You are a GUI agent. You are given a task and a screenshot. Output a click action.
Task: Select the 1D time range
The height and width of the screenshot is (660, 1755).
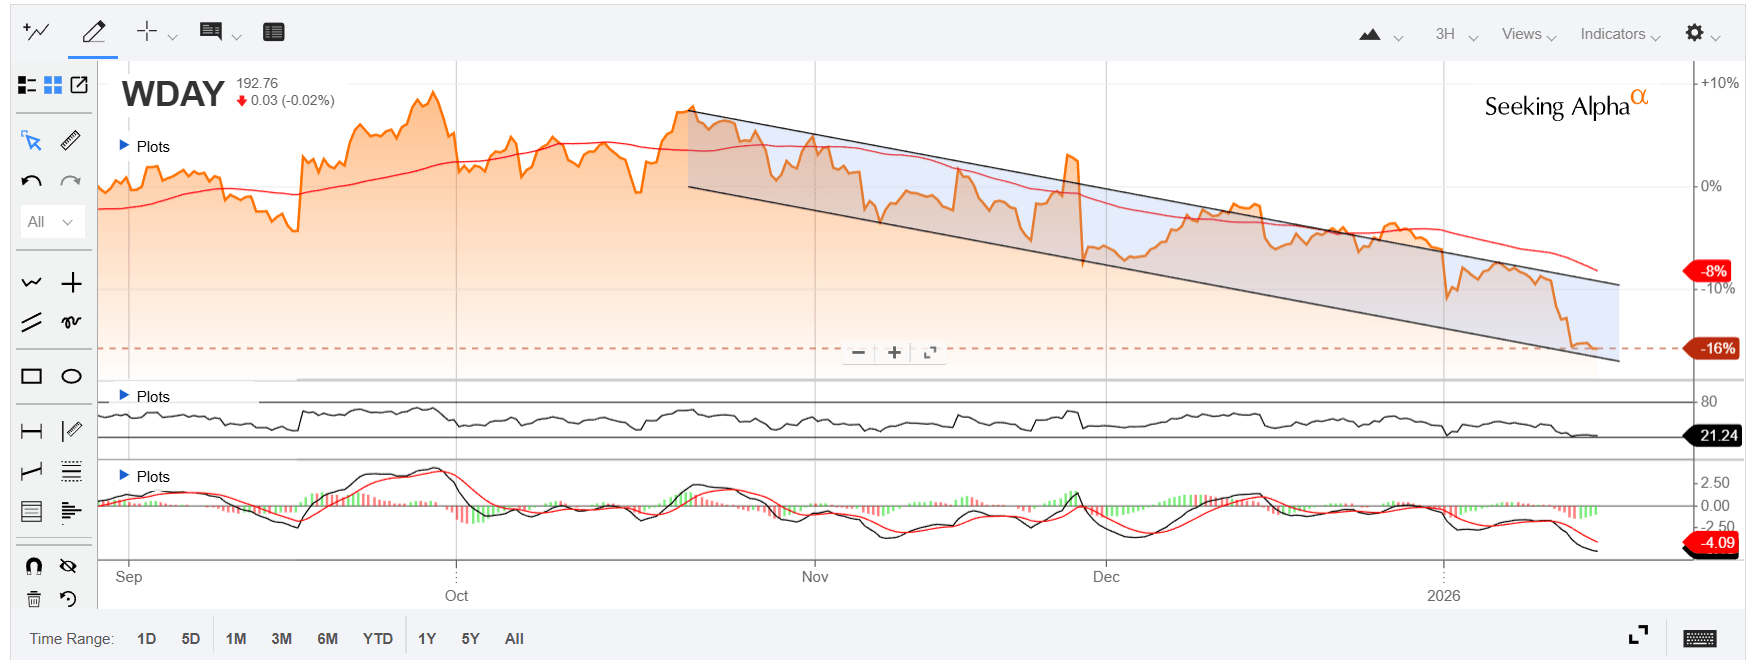click(x=146, y=639)
